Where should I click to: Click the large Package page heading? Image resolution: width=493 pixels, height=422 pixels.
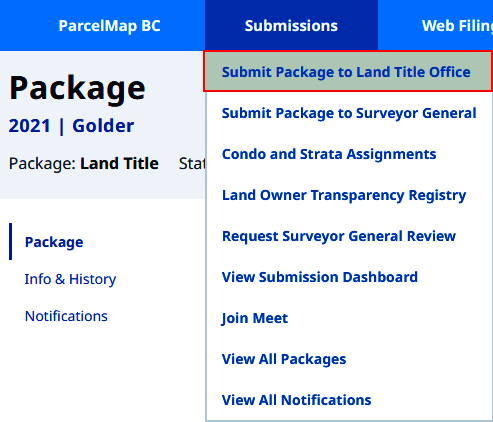77,88
